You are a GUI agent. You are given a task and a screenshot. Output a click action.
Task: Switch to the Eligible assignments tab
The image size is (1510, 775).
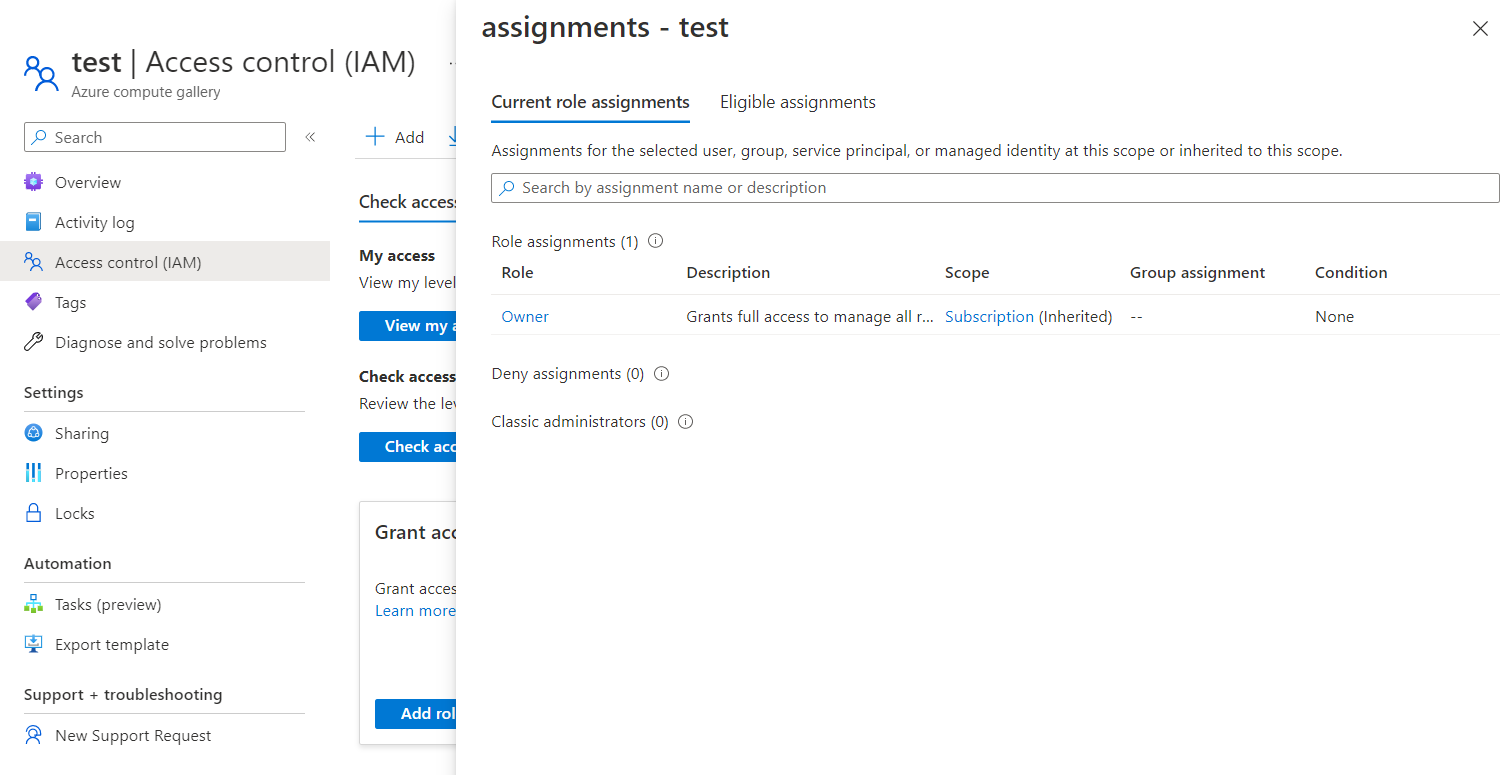click(x=797, y=101)
